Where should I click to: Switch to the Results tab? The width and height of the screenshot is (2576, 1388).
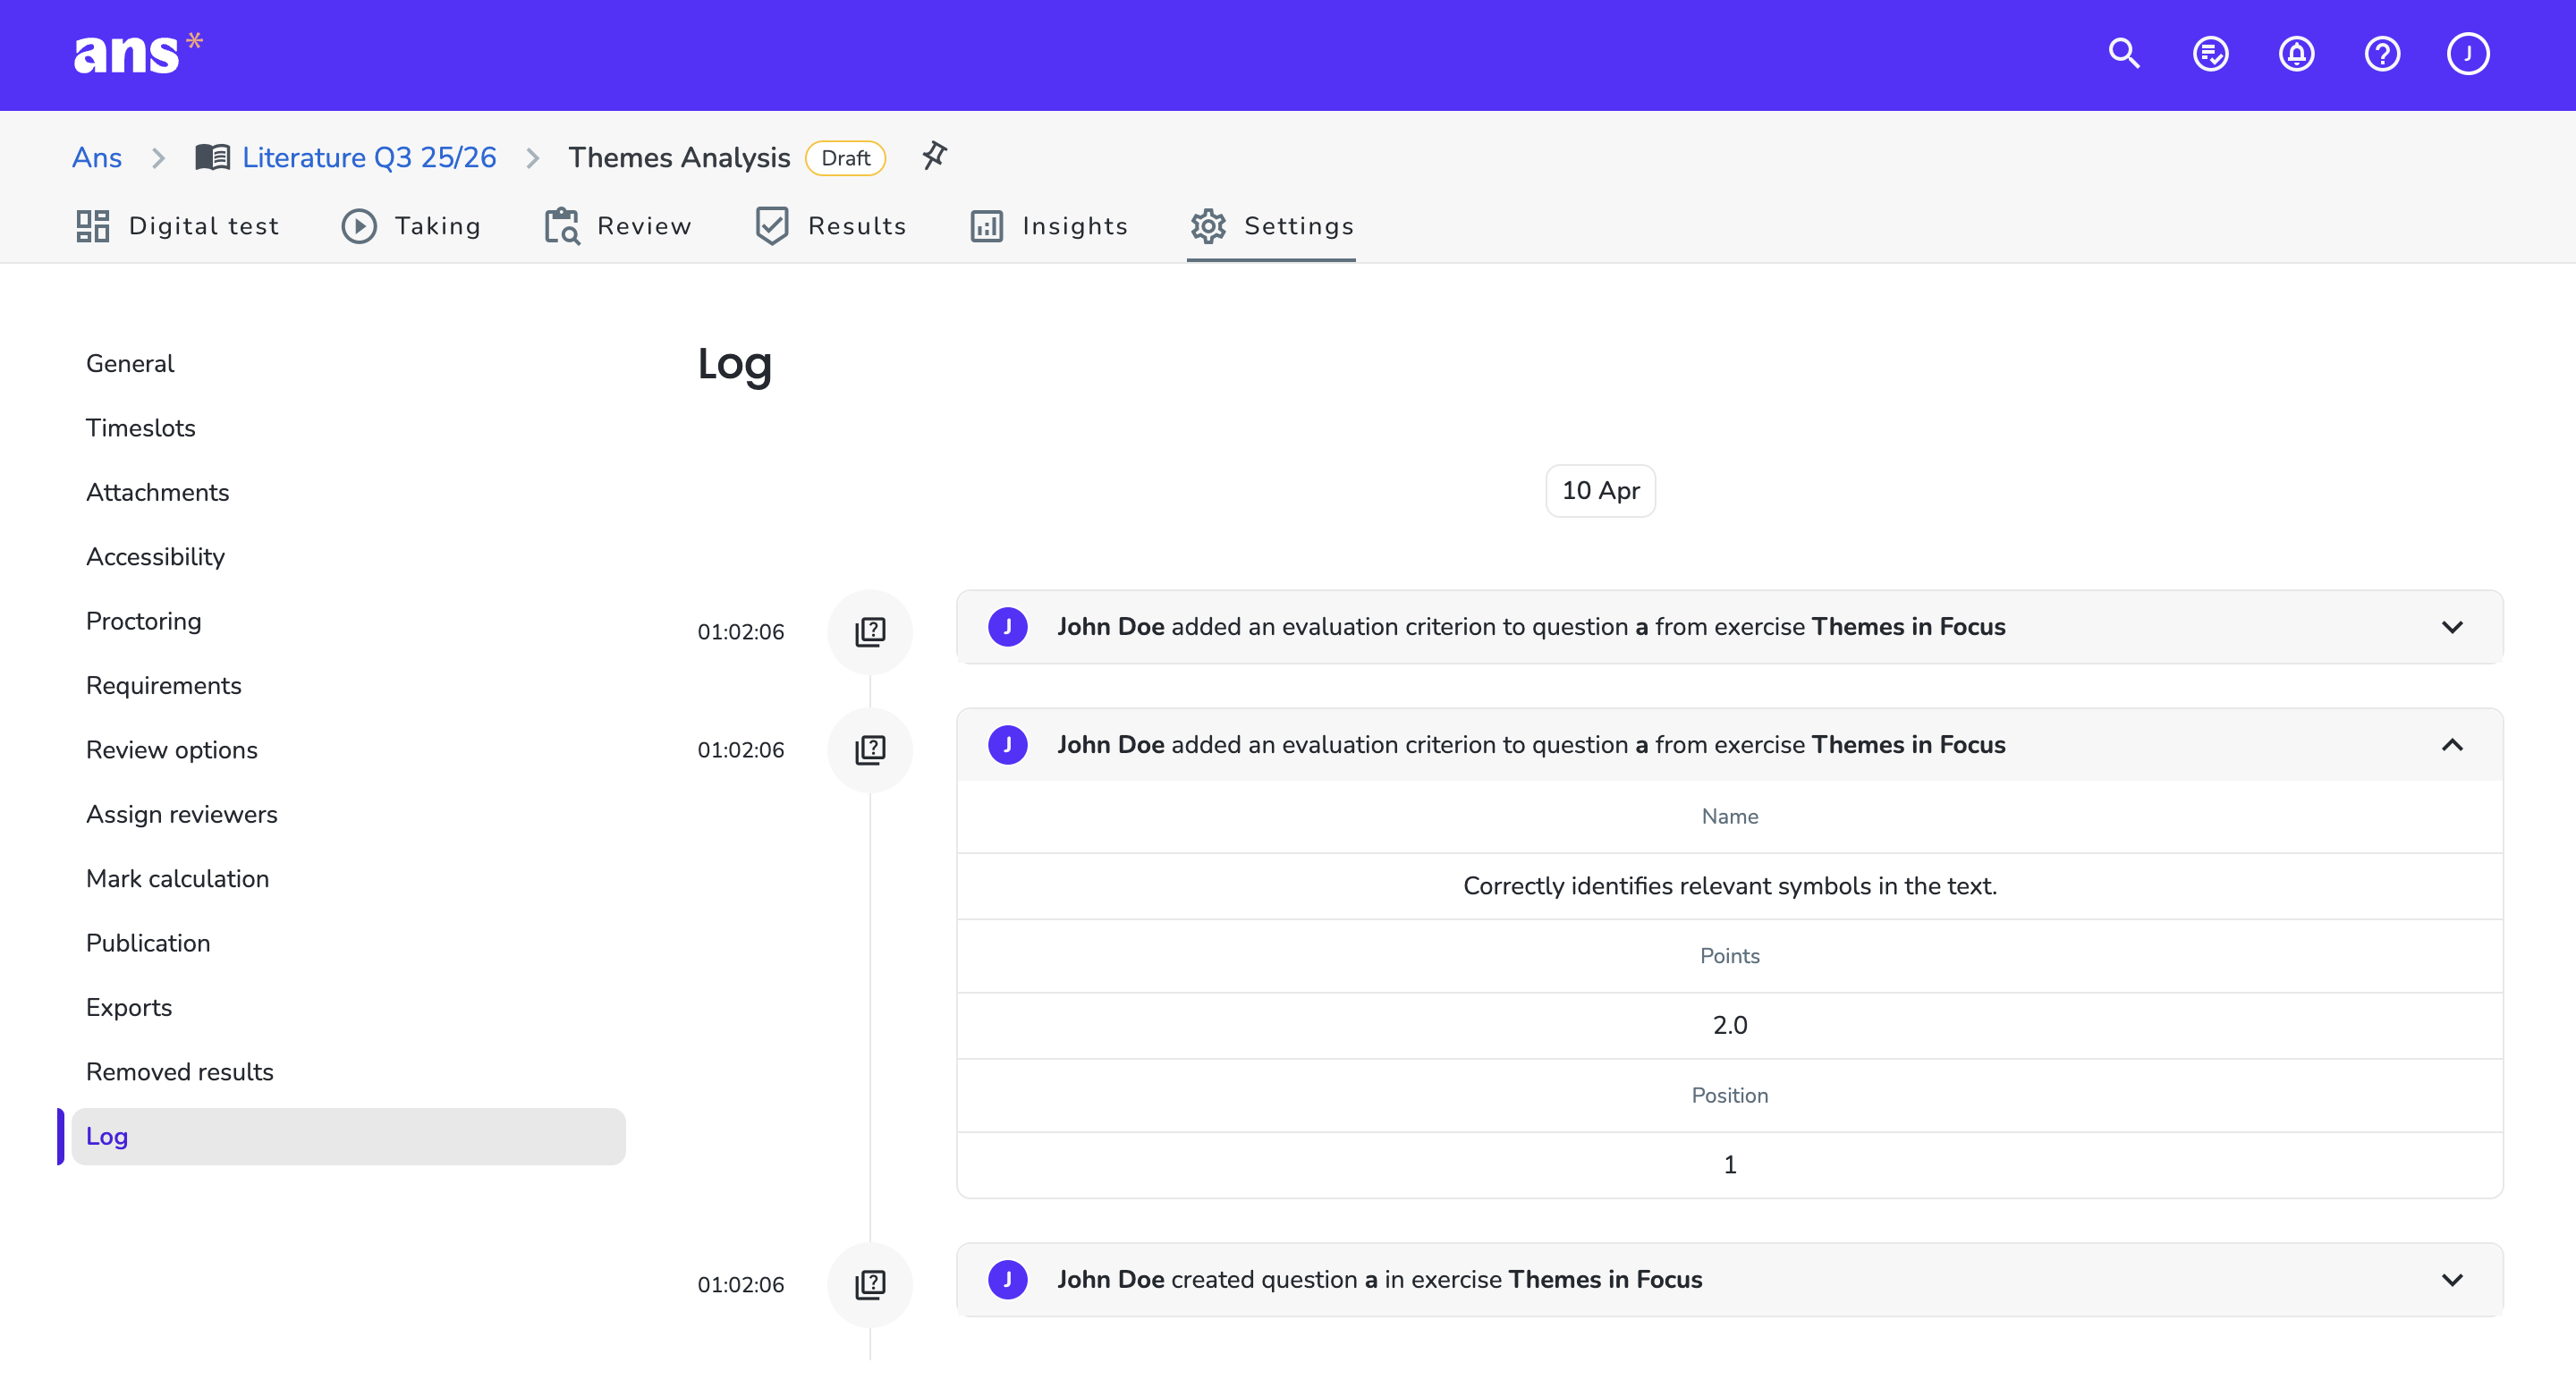(832, 226)
